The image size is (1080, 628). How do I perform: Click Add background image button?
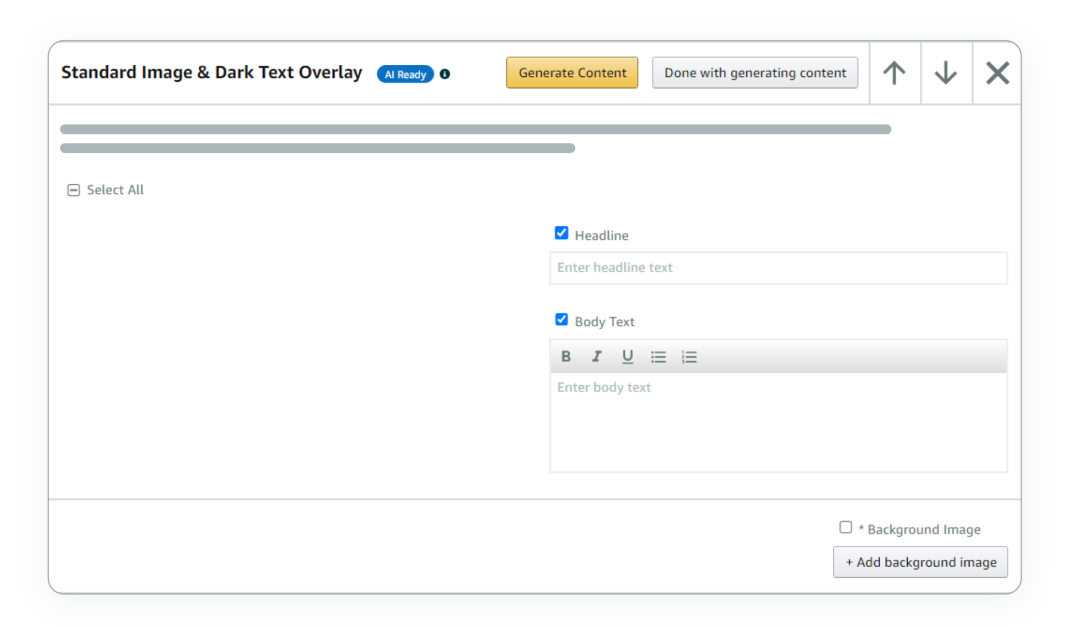click(920, 562)
